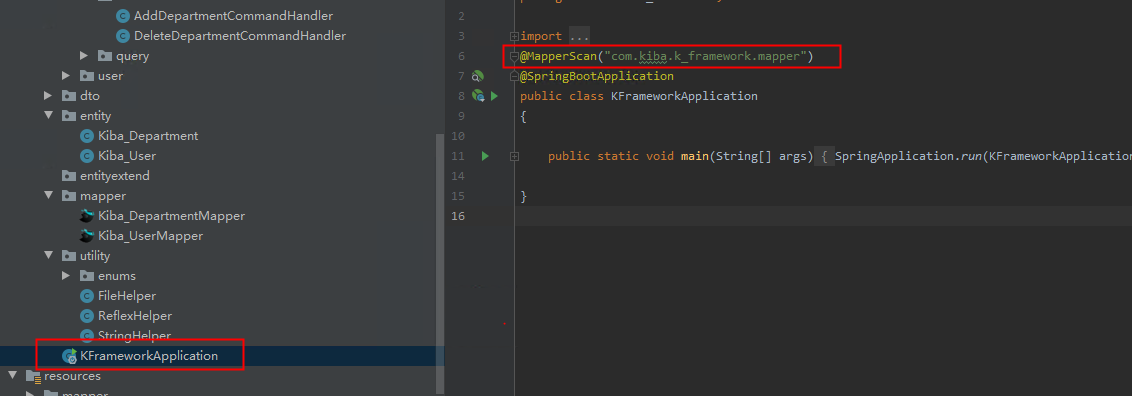Screen dimensions: 1132x396
Task: Click run gutter icon beside KFrameworkApplication class
Action: point(495,96)
